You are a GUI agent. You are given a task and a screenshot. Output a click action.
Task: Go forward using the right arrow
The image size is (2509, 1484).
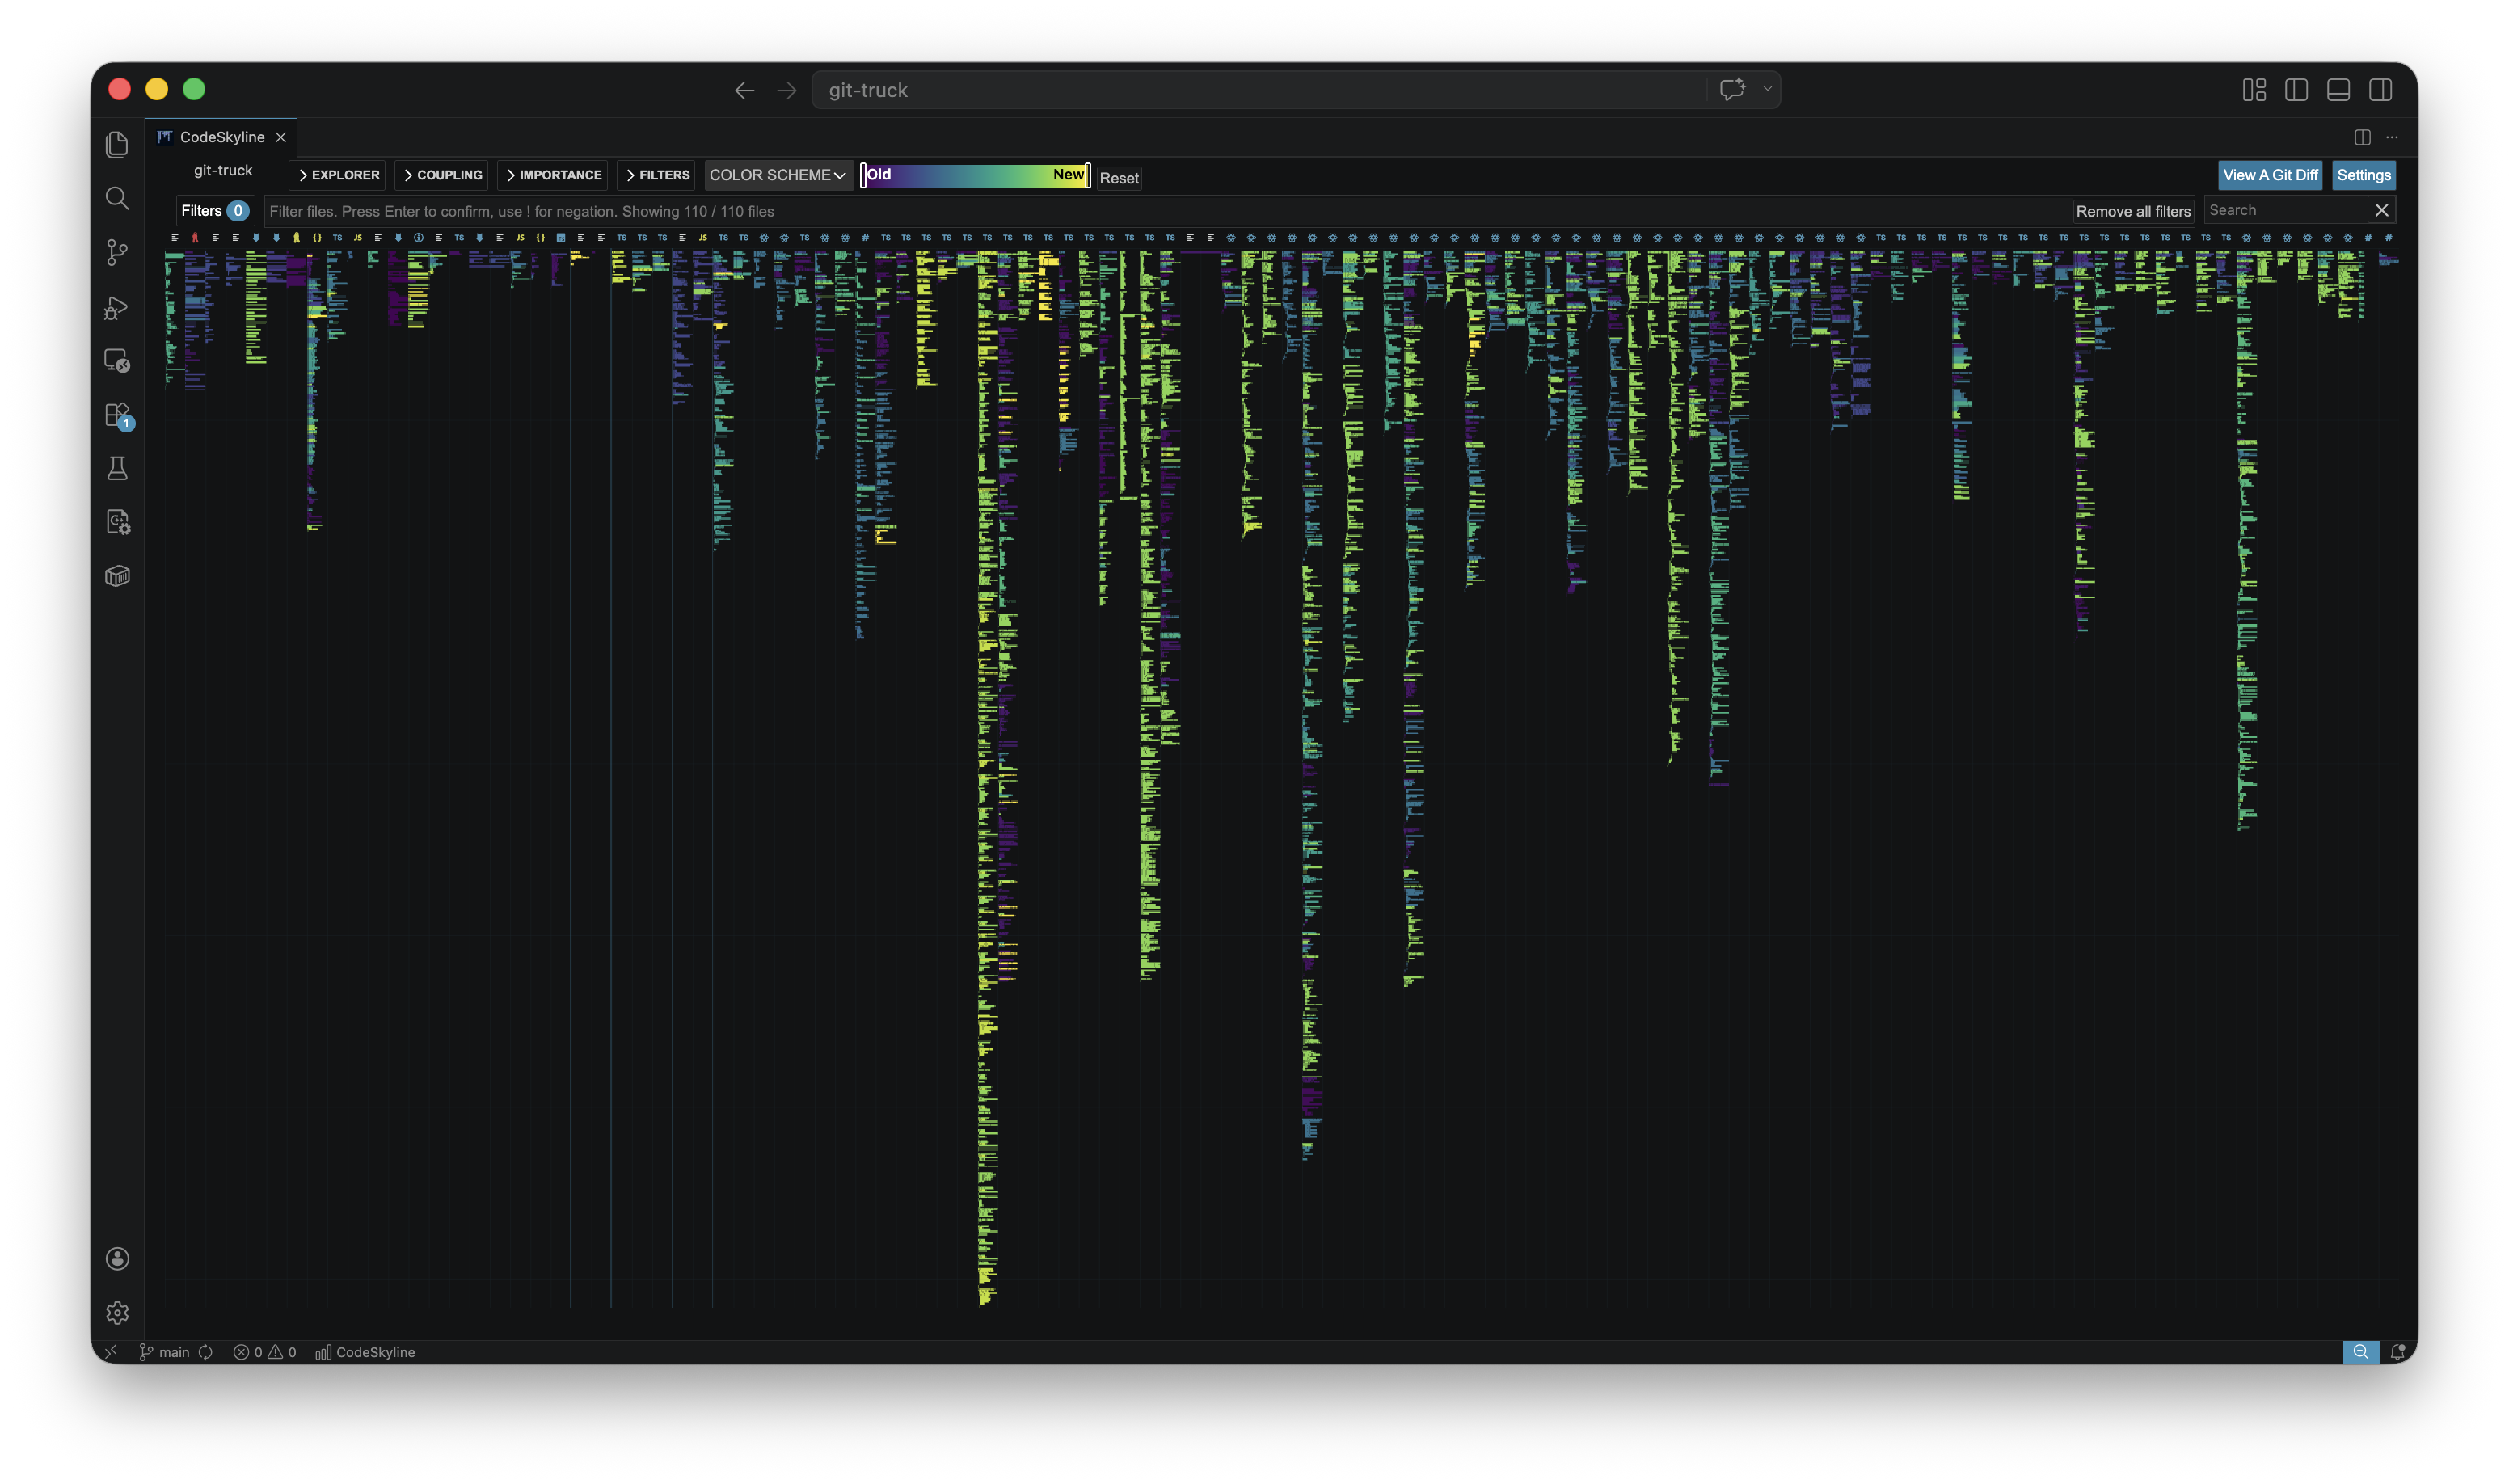(787, 90)
